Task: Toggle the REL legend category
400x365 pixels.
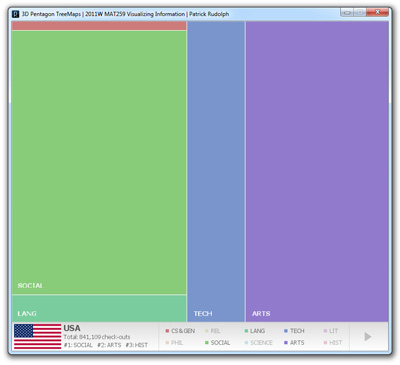Action: (212, 331)
